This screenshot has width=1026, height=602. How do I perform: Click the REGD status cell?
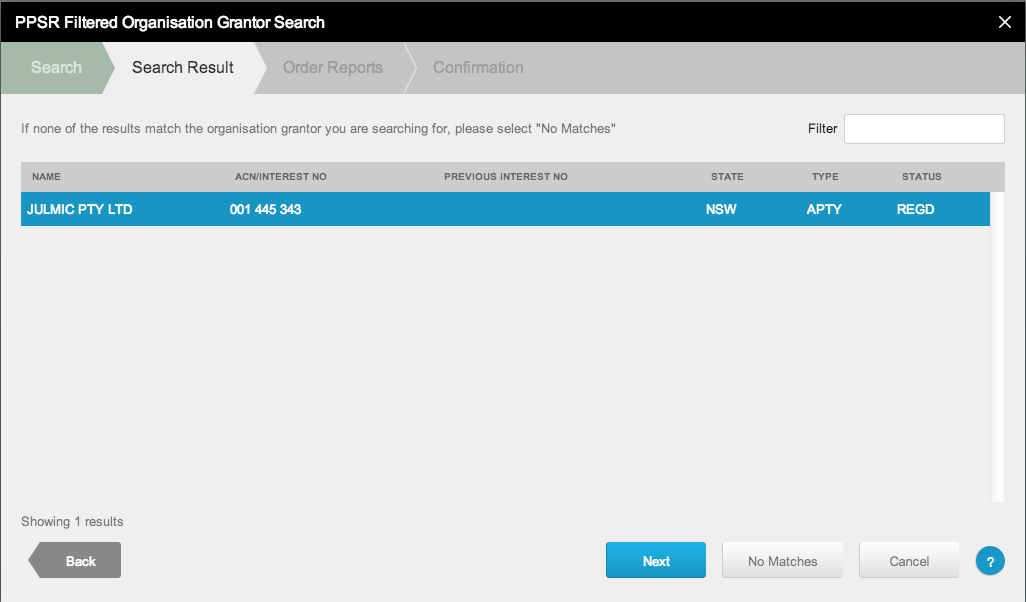click(915, 209)
